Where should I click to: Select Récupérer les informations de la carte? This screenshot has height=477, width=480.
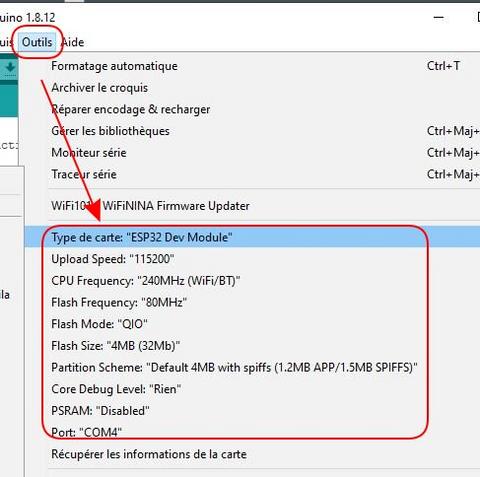252,454
